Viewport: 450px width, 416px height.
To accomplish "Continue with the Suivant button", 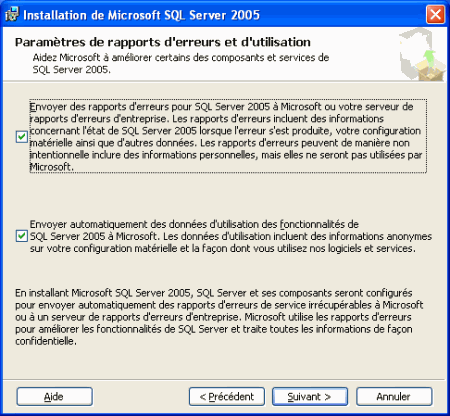I will [x=310, y=396].
